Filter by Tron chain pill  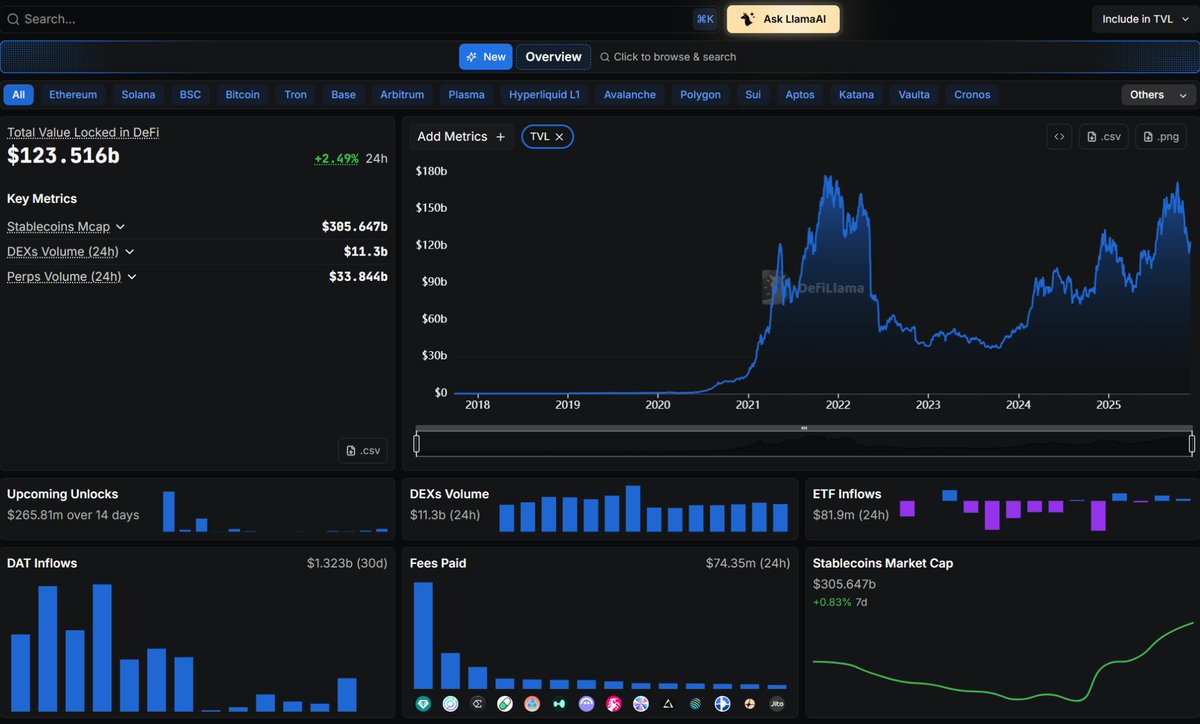295,95
